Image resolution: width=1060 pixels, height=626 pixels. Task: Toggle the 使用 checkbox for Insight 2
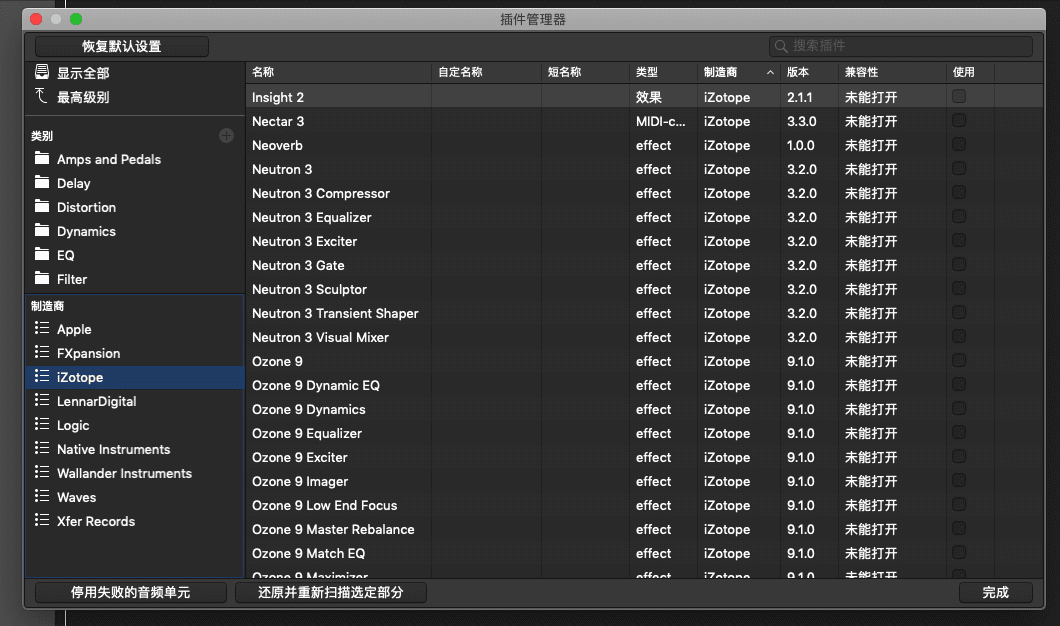pyautogui.click(x=959, y=97)
